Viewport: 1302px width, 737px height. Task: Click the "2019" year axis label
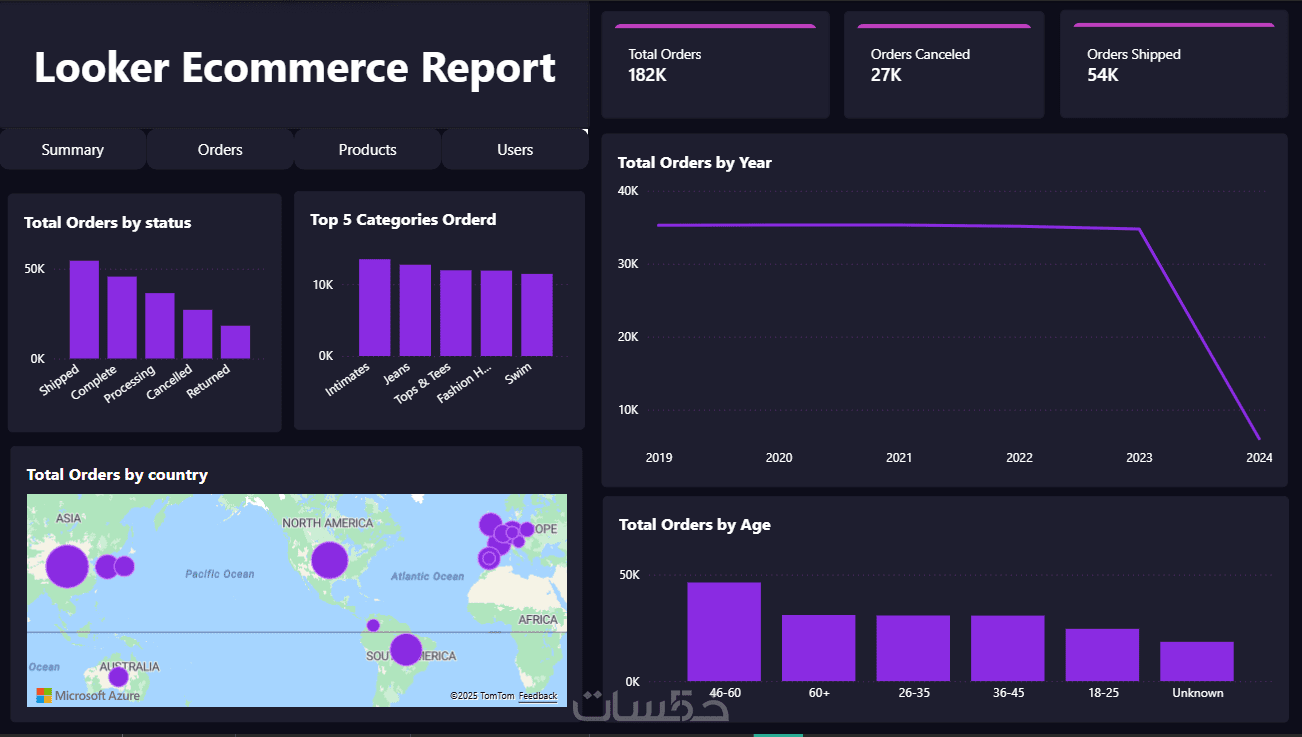[x=659, y=458]
